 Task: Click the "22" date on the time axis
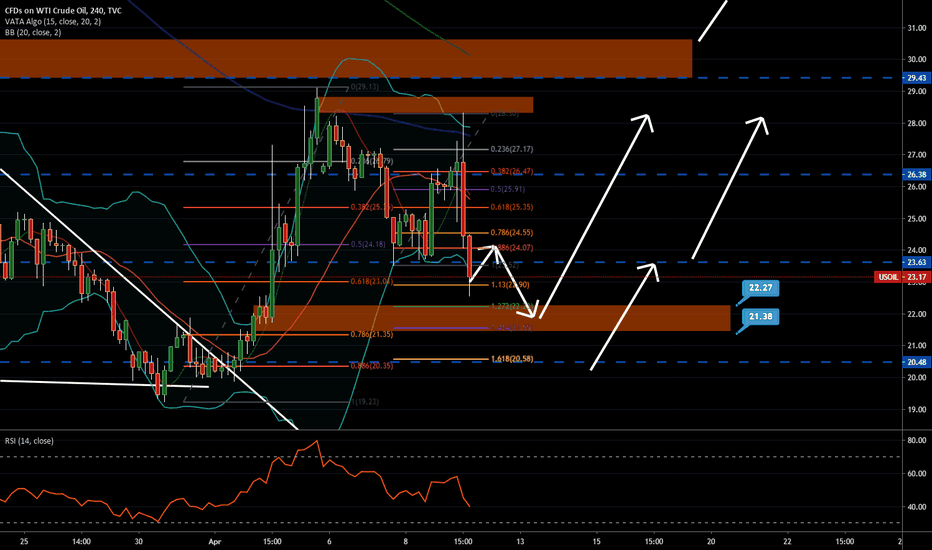click(x=787, y=542)
